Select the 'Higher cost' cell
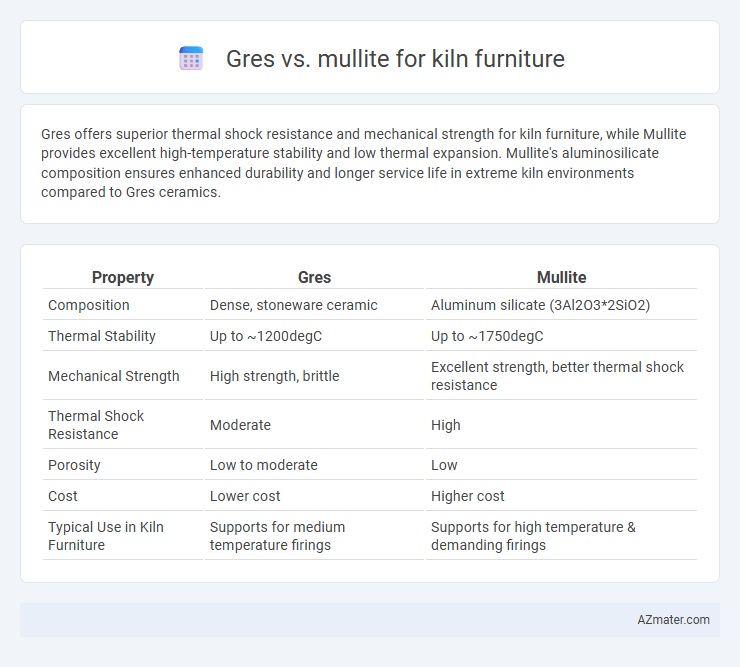Screen dimensions: 740x667 pos(468,496)
